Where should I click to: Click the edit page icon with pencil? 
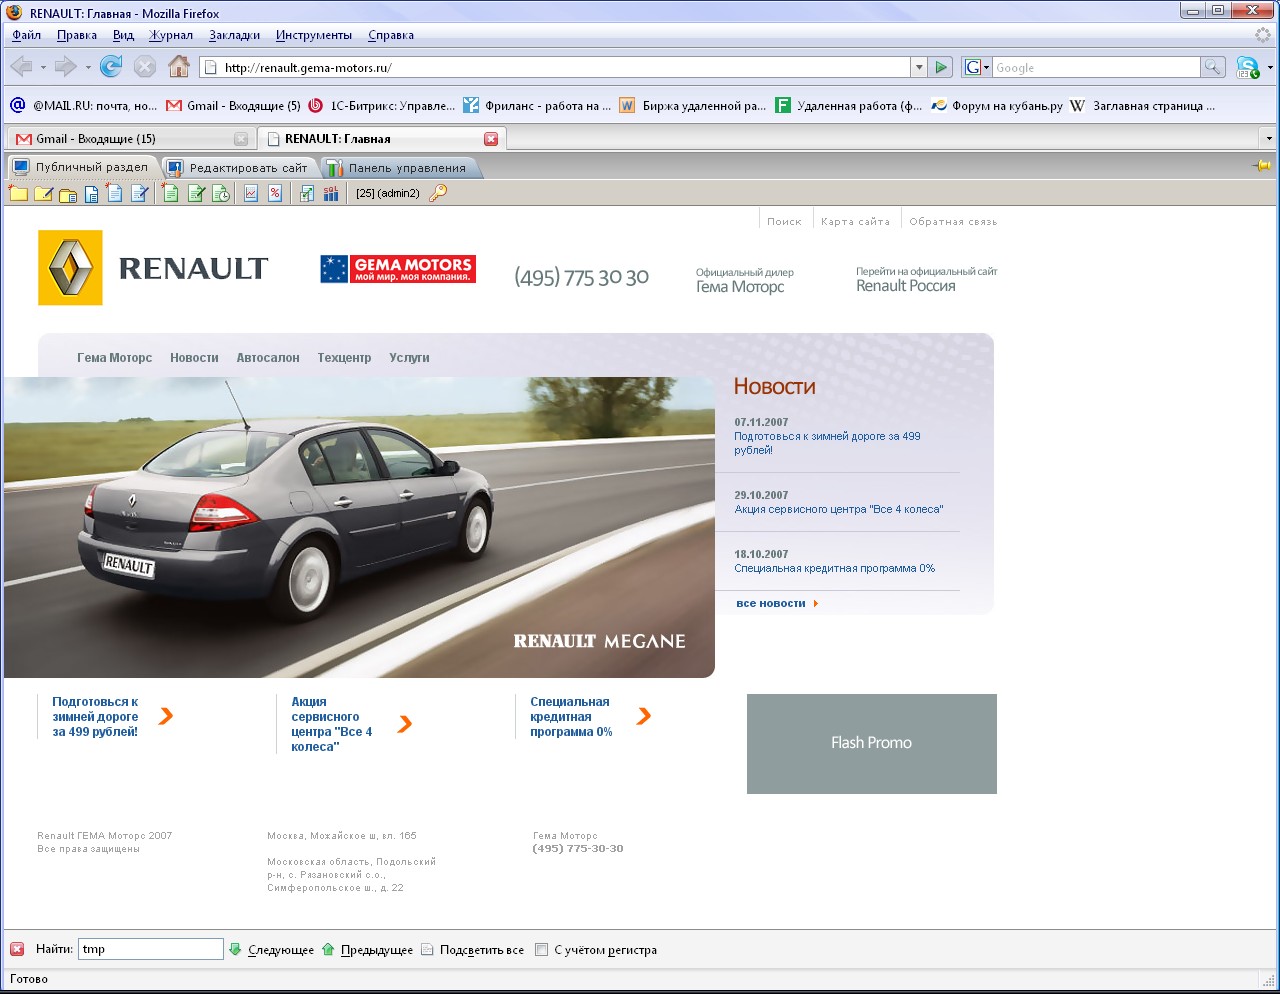(139, 193)
